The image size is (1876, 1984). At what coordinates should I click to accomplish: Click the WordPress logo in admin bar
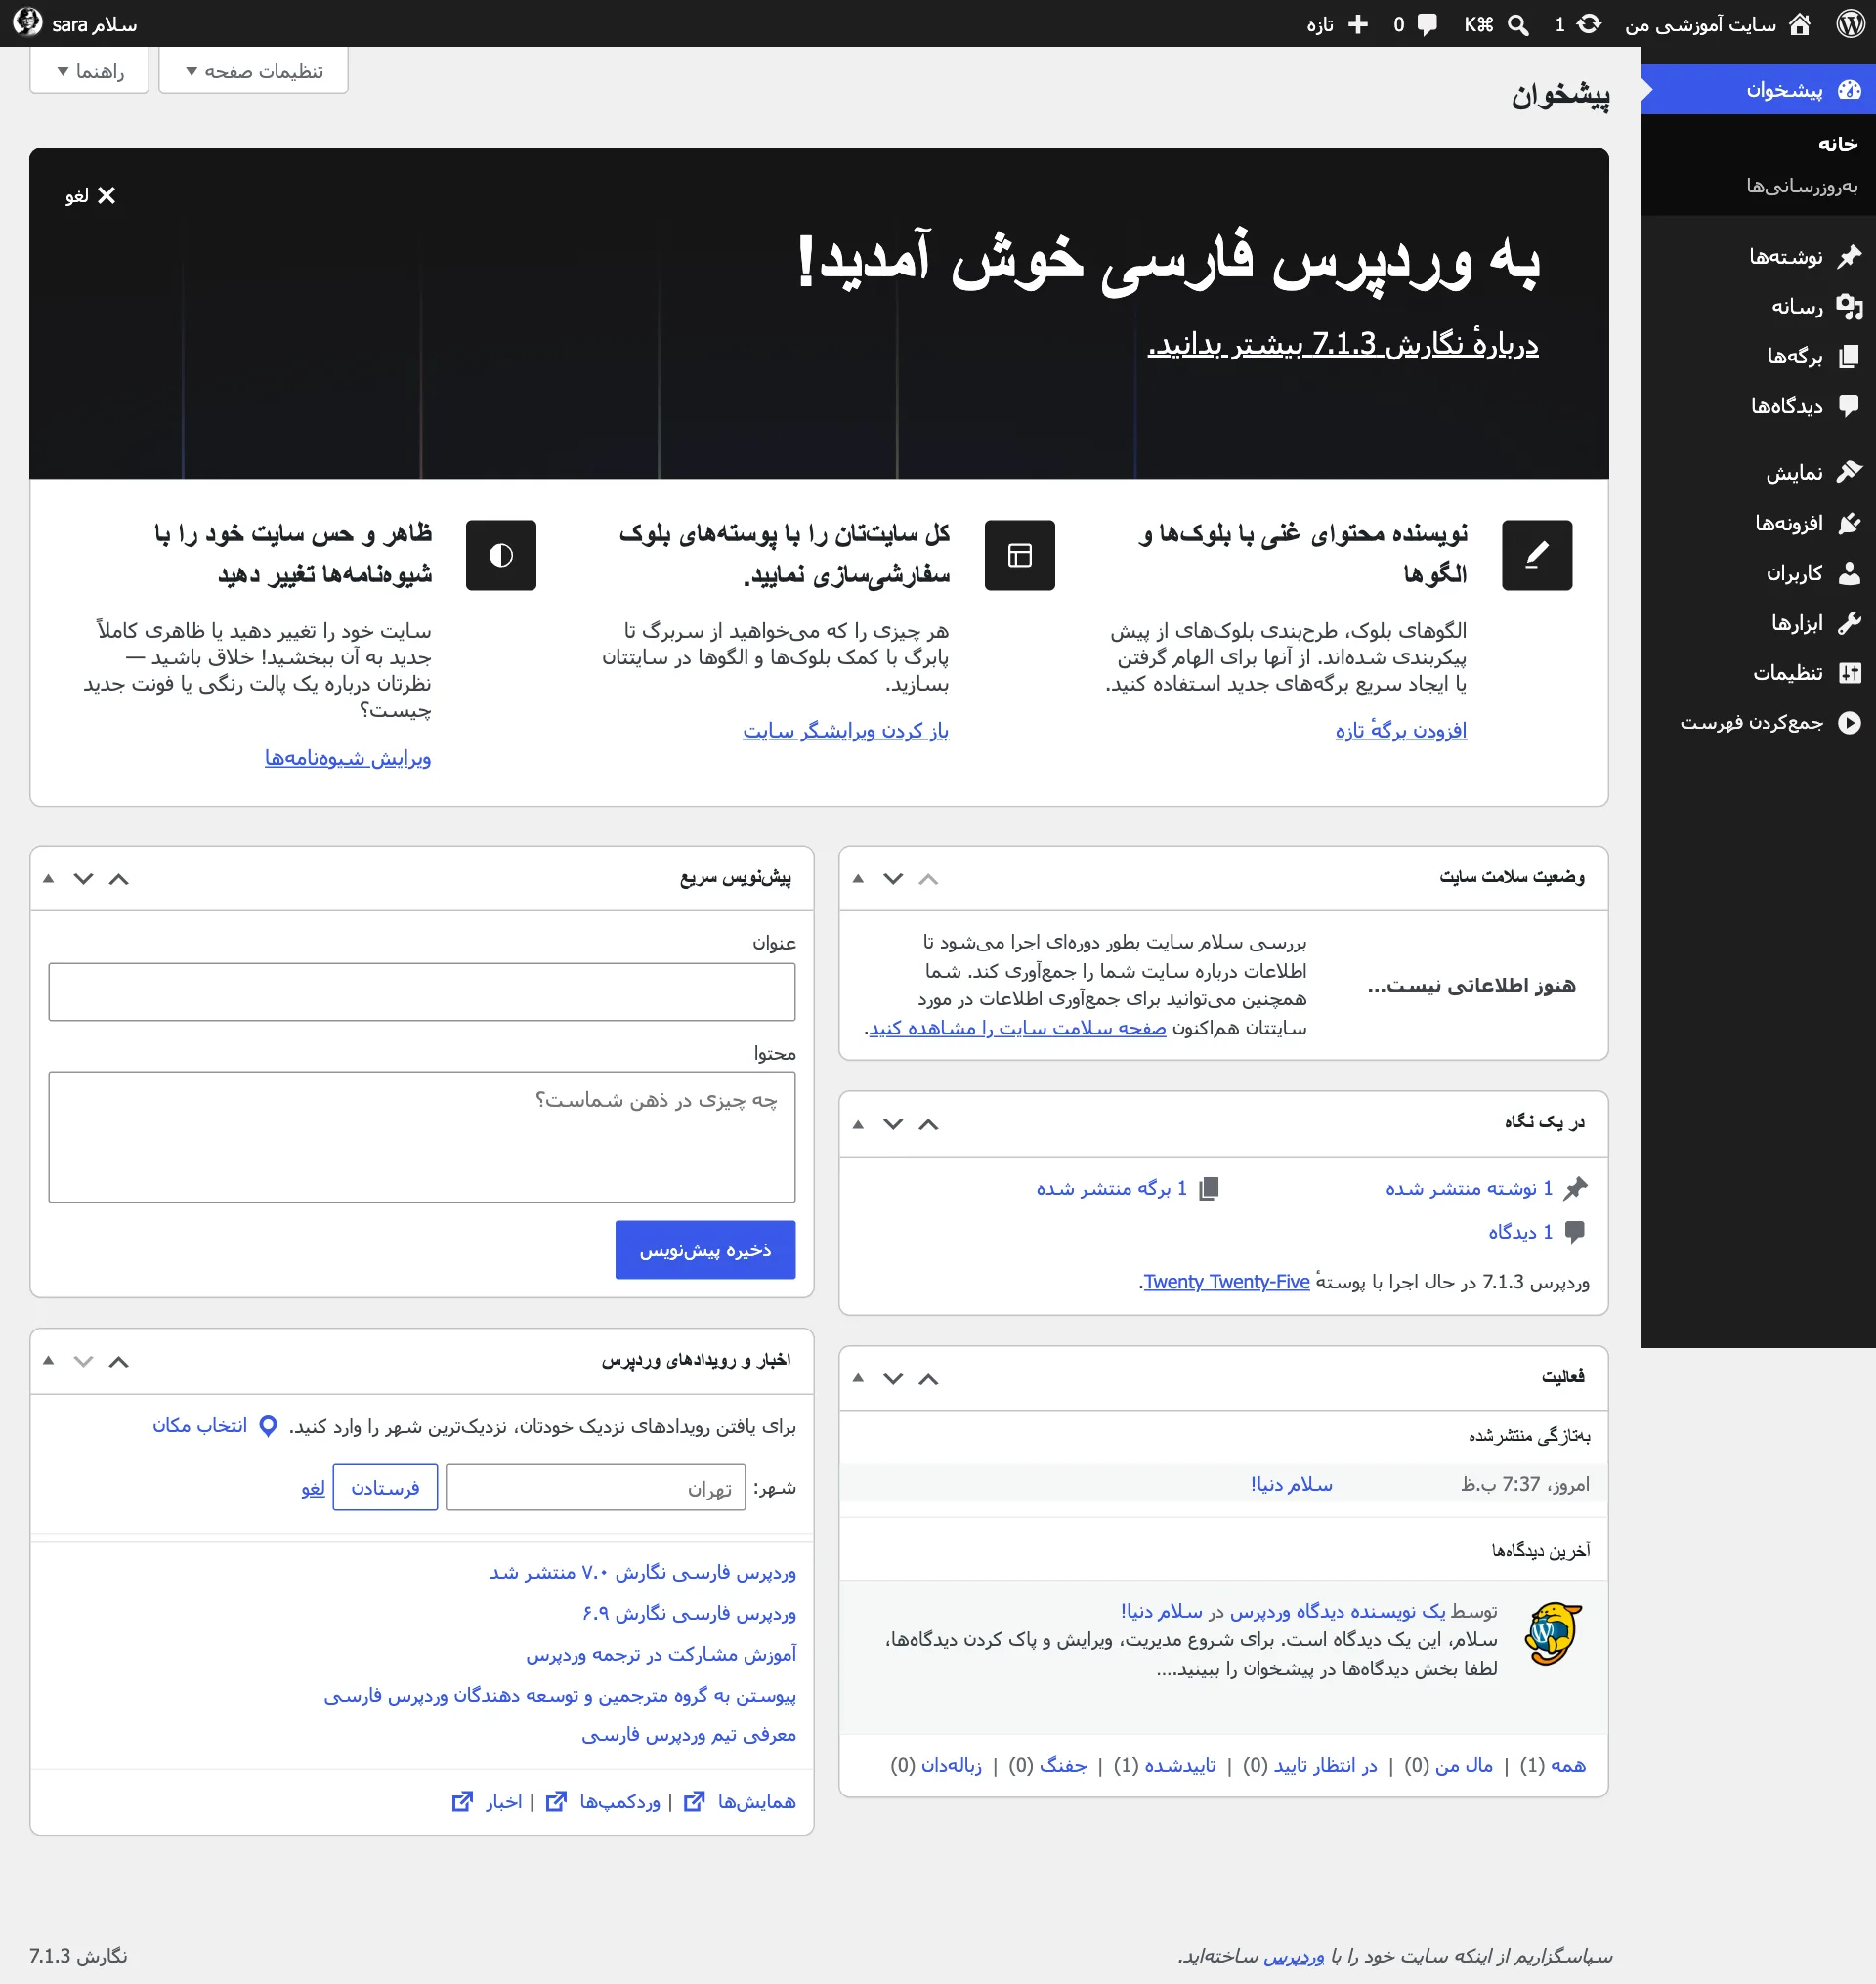pos(1850,24)
